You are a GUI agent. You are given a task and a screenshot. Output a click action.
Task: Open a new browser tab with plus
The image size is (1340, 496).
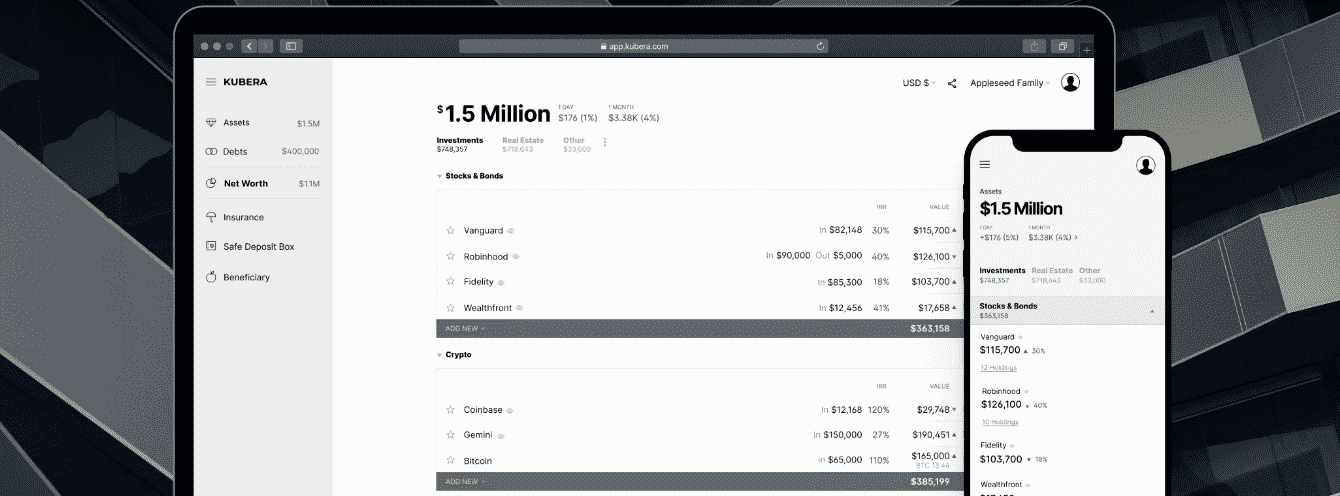click(x=1087, y=49)
